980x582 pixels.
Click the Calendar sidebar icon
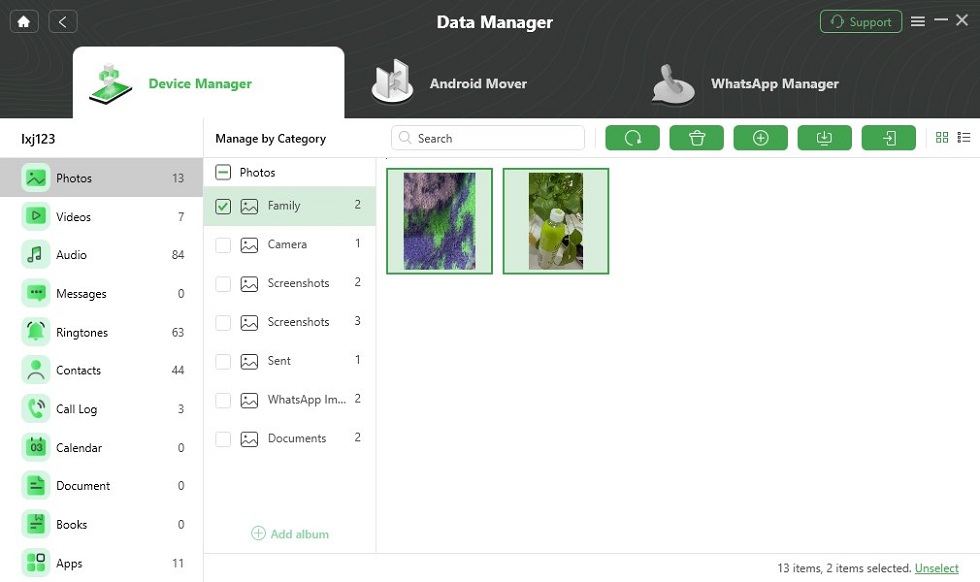click(x=36, y=448)
